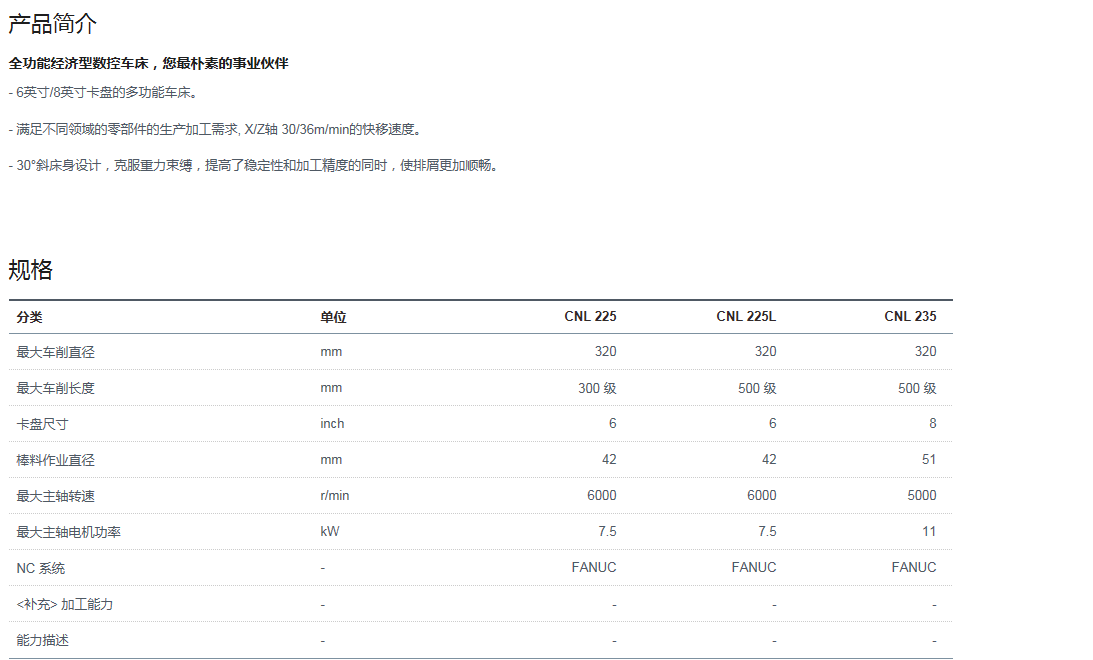Image resolution: width=1093 pixels, height=660 pixels.
Task: Click the mm unit in 最大车削直径 row
Action: tap(331, 352)
